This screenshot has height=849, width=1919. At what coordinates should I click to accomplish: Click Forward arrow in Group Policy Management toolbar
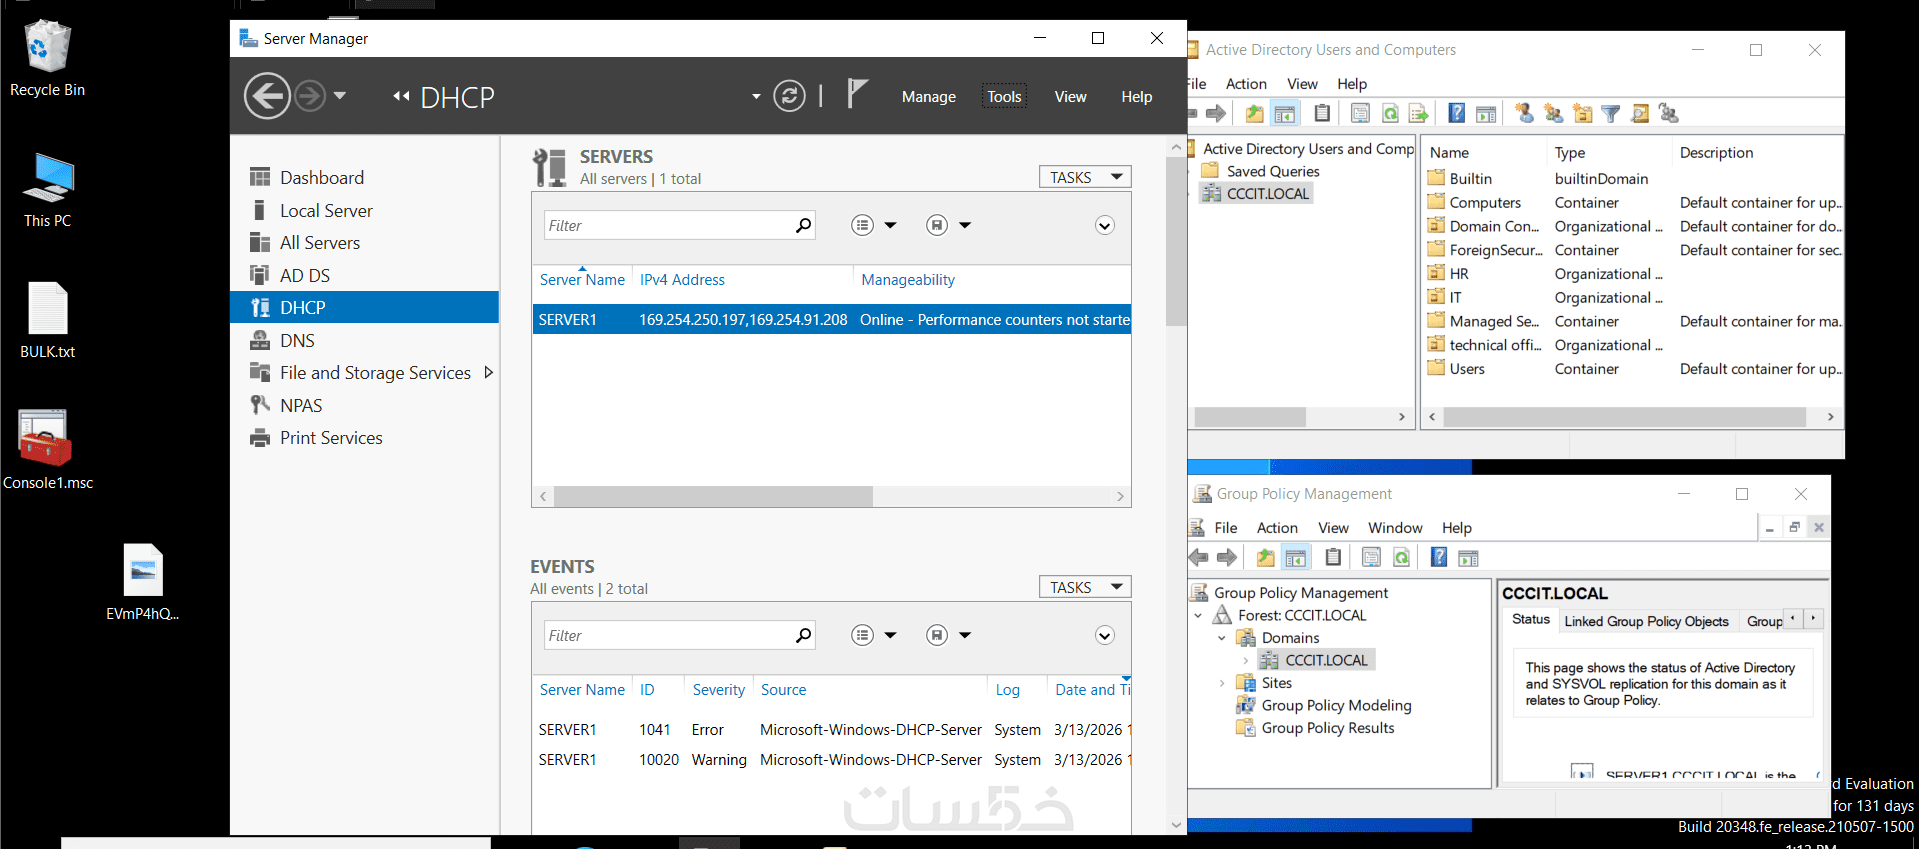click(x=1227, y=557)
